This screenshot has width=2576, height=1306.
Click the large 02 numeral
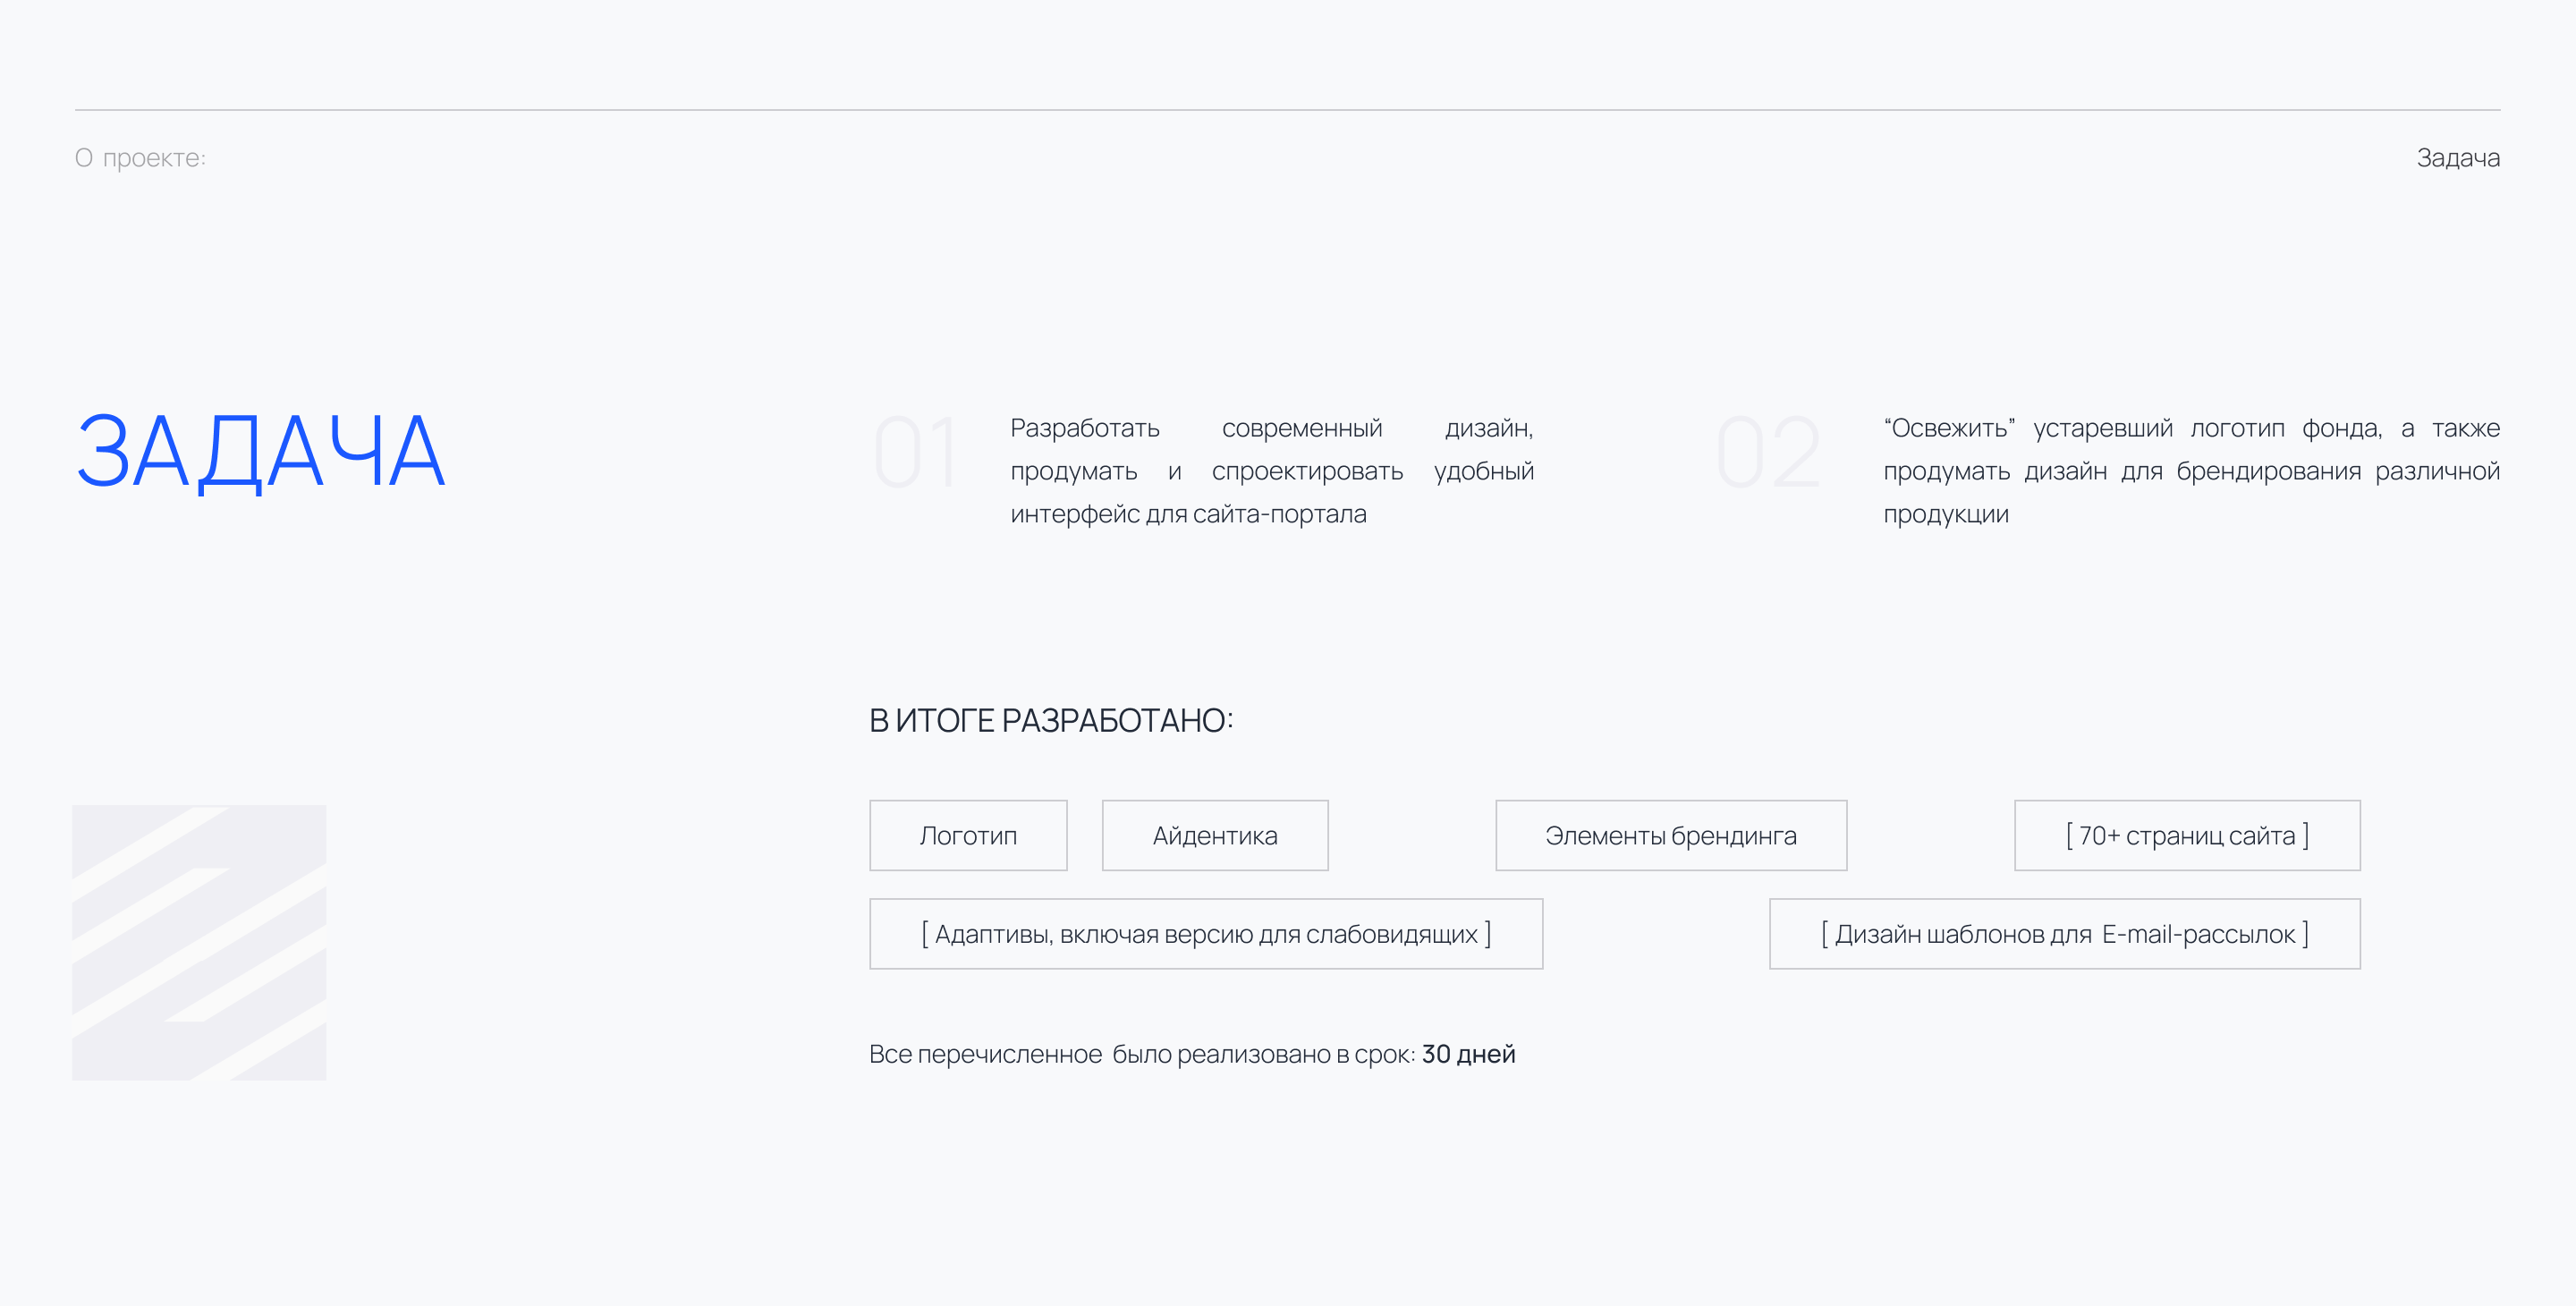coord(1768,454)
